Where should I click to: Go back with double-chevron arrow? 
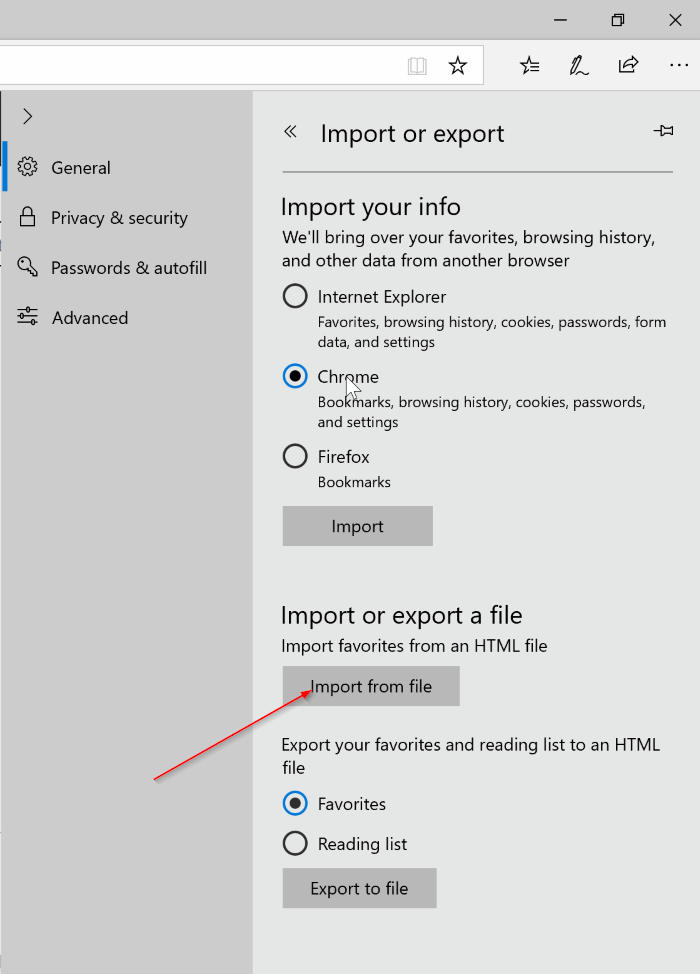coord(290,131)
